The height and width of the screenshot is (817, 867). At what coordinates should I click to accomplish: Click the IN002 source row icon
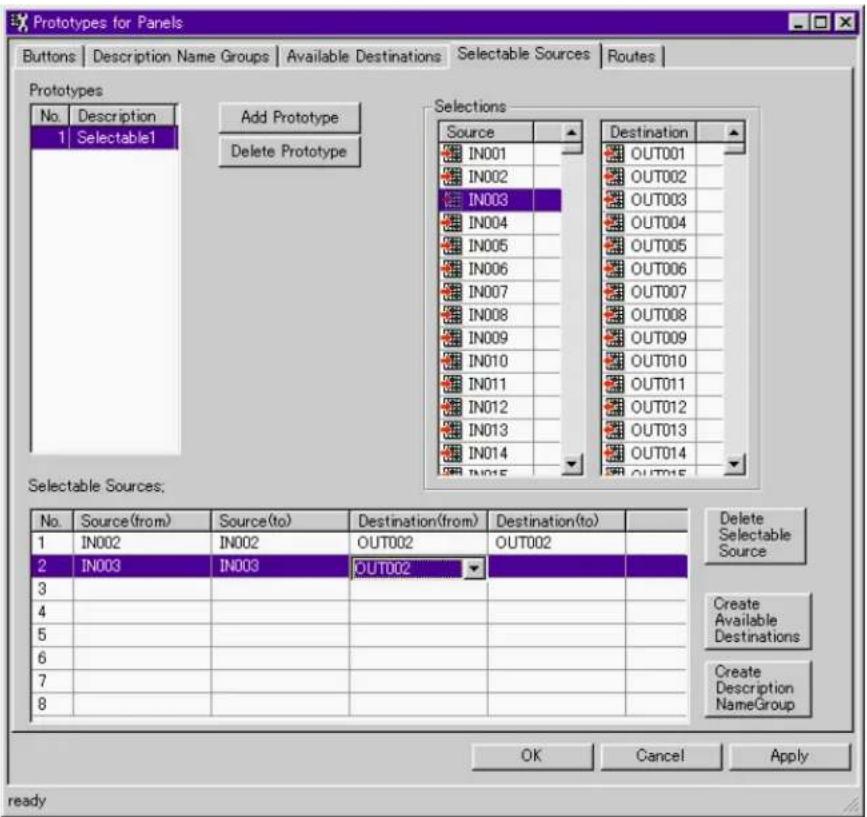452,177
